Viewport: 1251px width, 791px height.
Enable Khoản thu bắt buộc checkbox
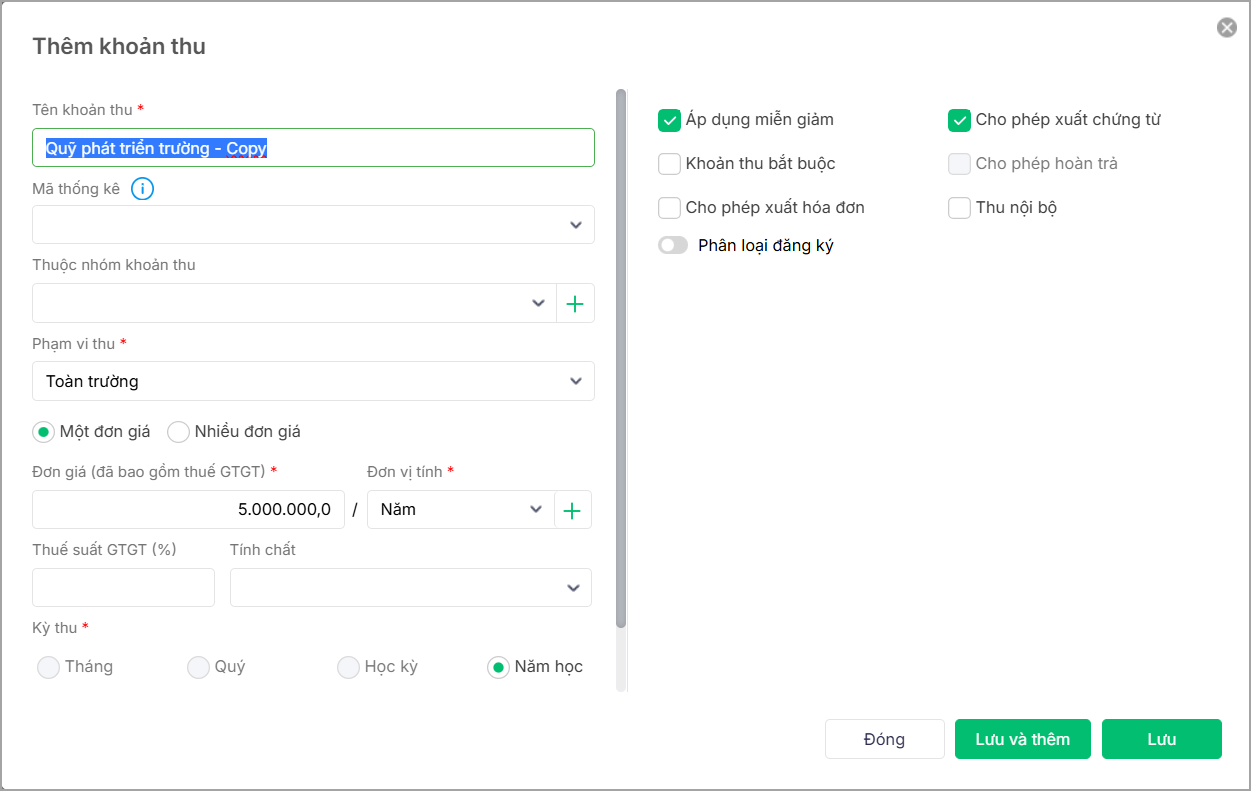pos(669,164)
